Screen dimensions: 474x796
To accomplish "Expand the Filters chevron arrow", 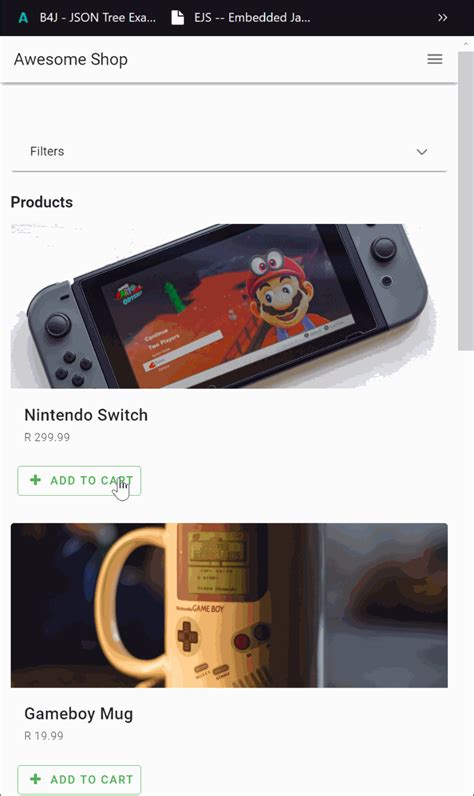I will pyautogui.click(x=422, y=152).
